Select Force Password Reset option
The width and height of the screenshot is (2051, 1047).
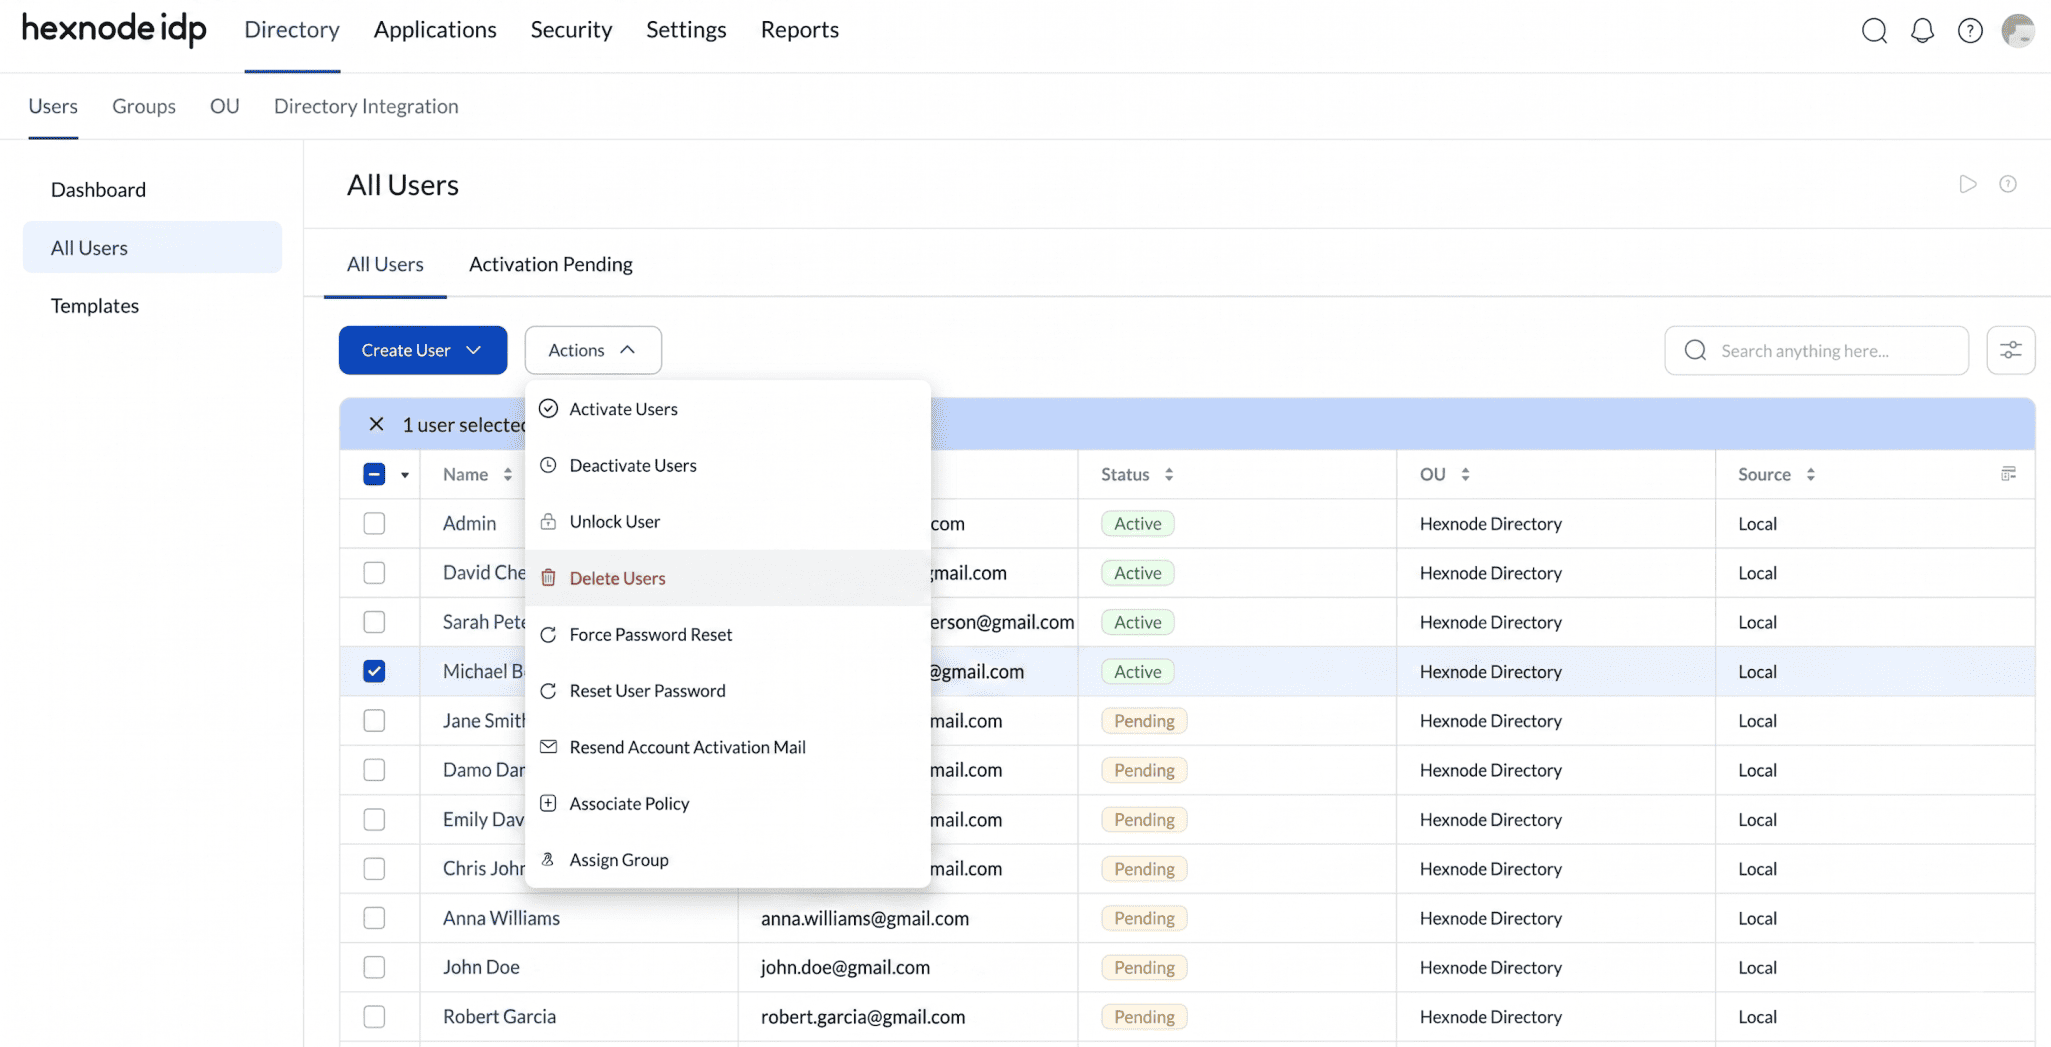click(x=727, y=634)
